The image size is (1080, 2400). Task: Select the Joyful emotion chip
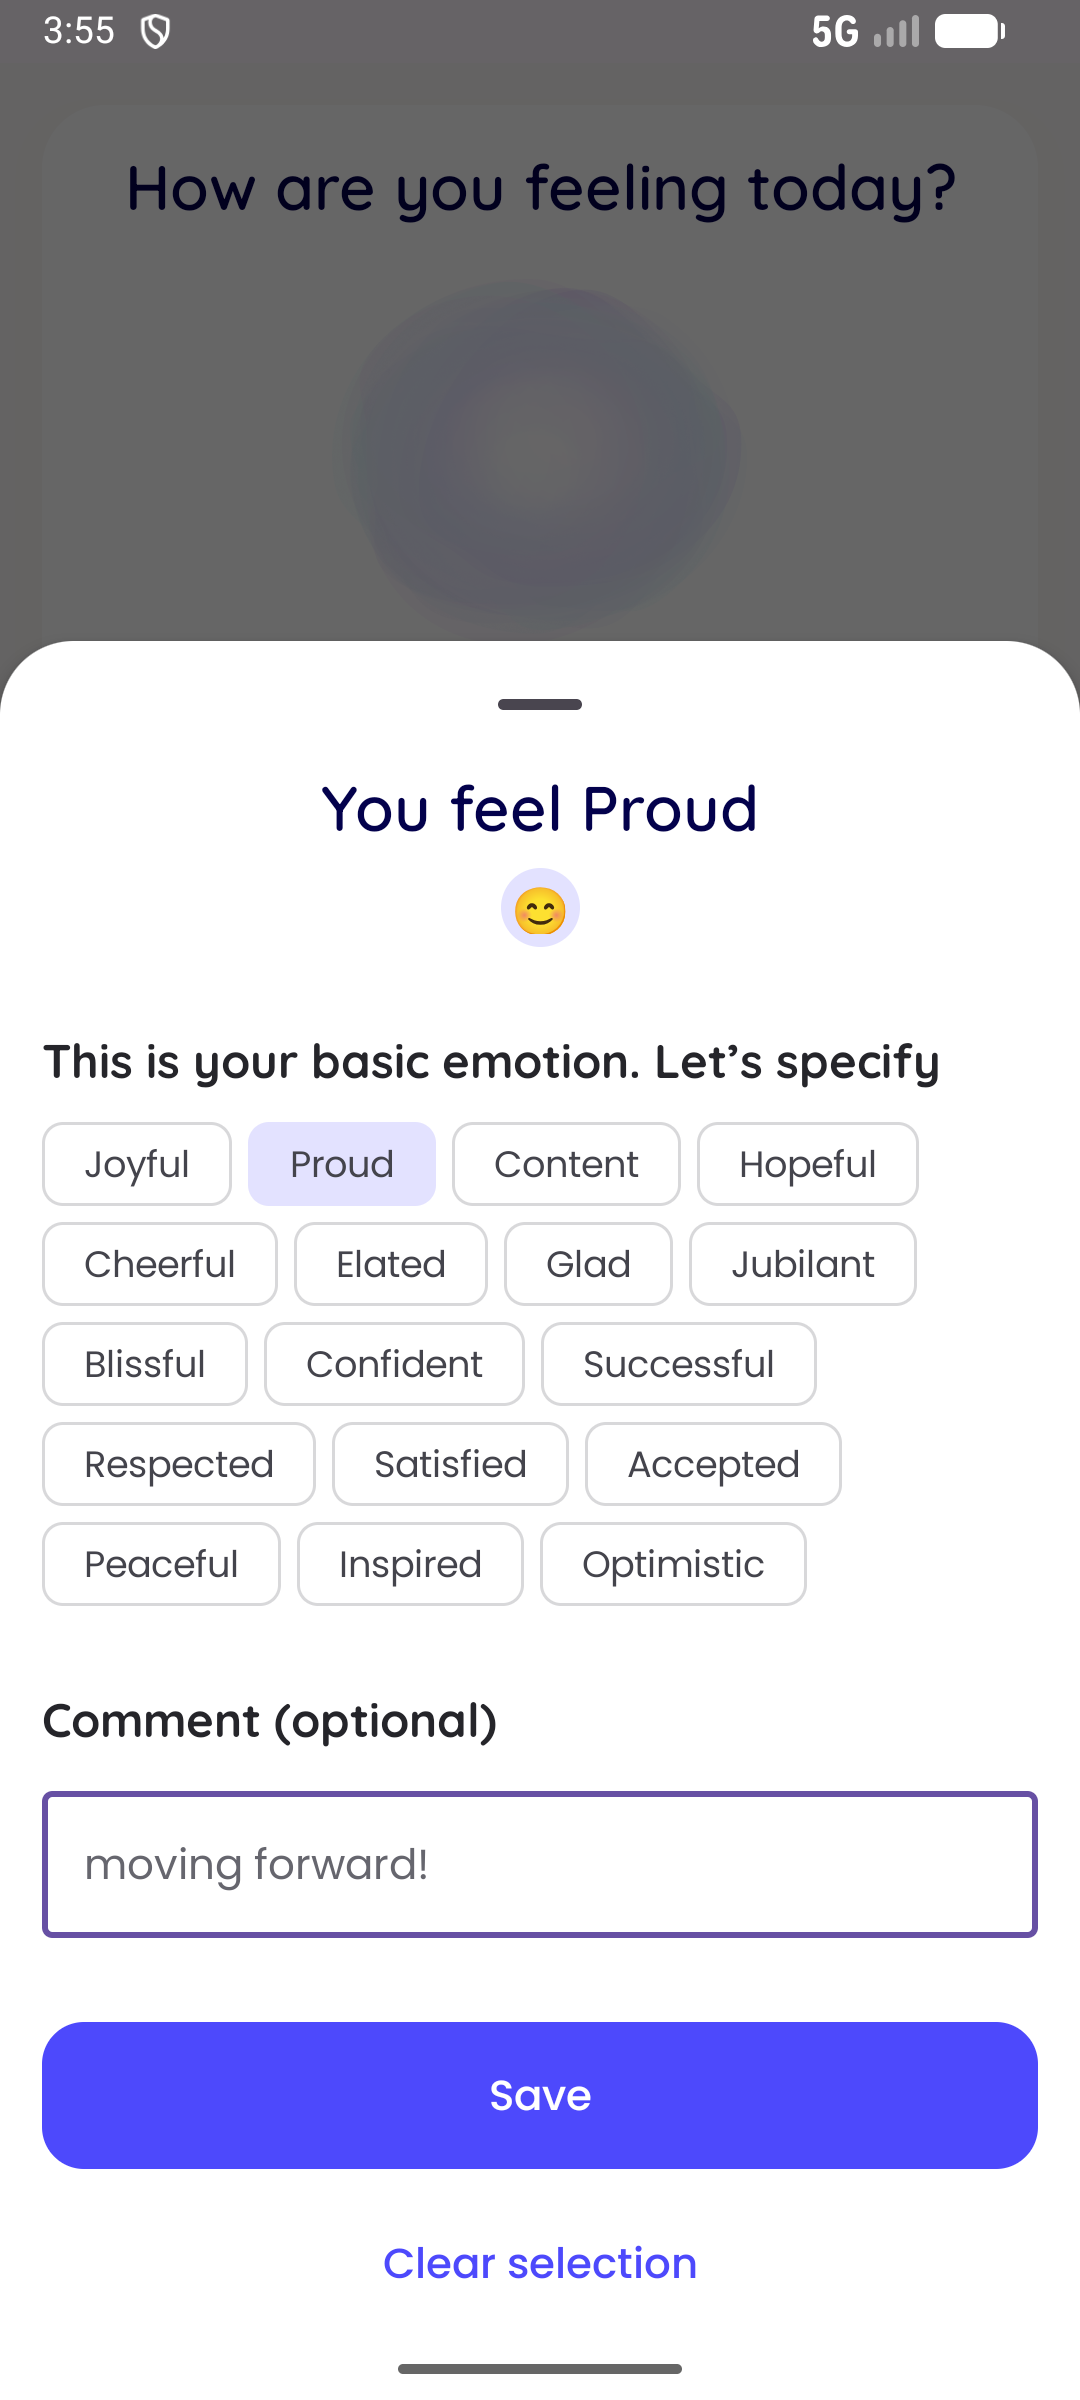[137, 1164]
